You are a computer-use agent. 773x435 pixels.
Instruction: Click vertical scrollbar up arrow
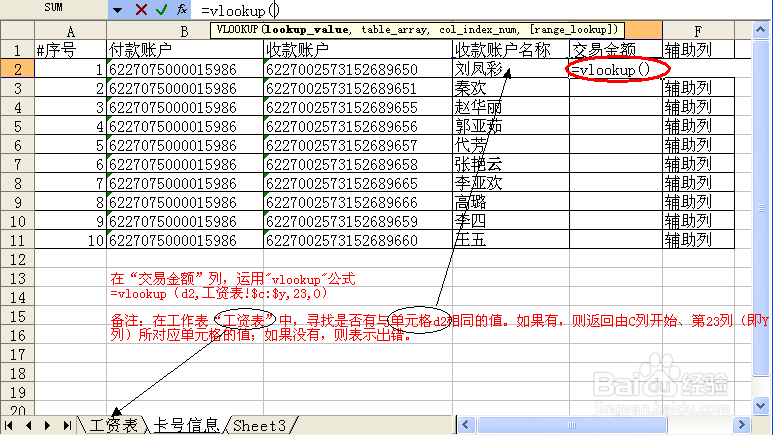click(761, 30)
